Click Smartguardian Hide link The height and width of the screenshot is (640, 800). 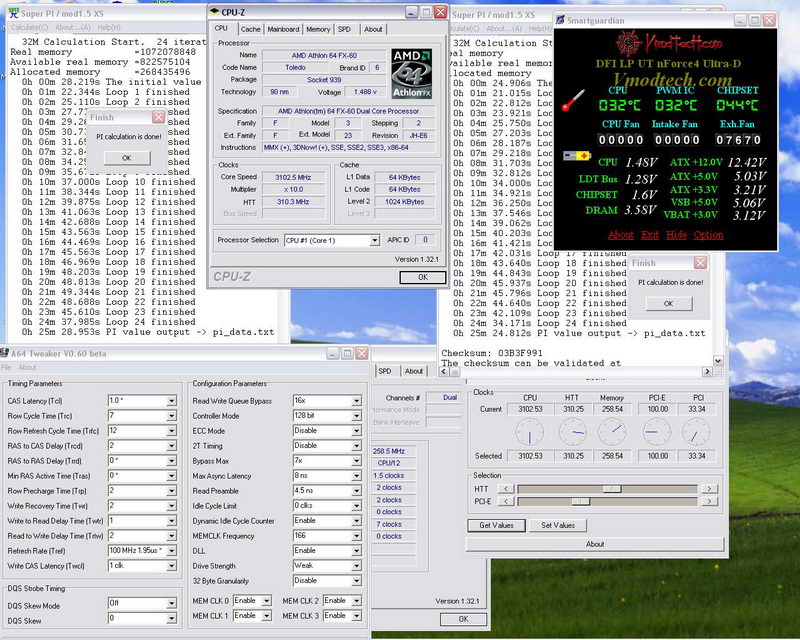pyautogui.click(x=676, y=235)
